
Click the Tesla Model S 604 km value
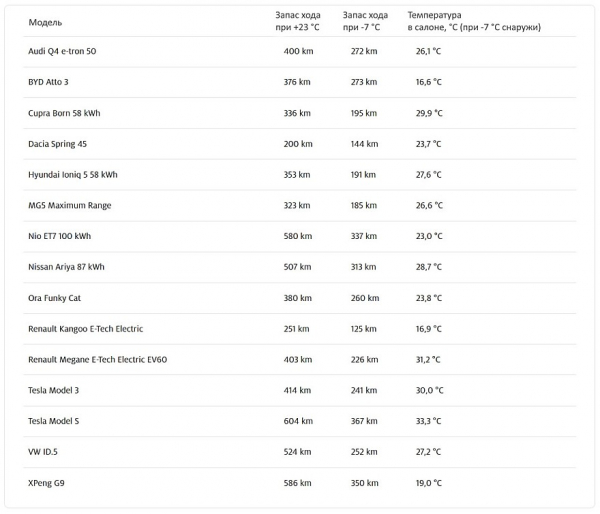pos(298,421)
